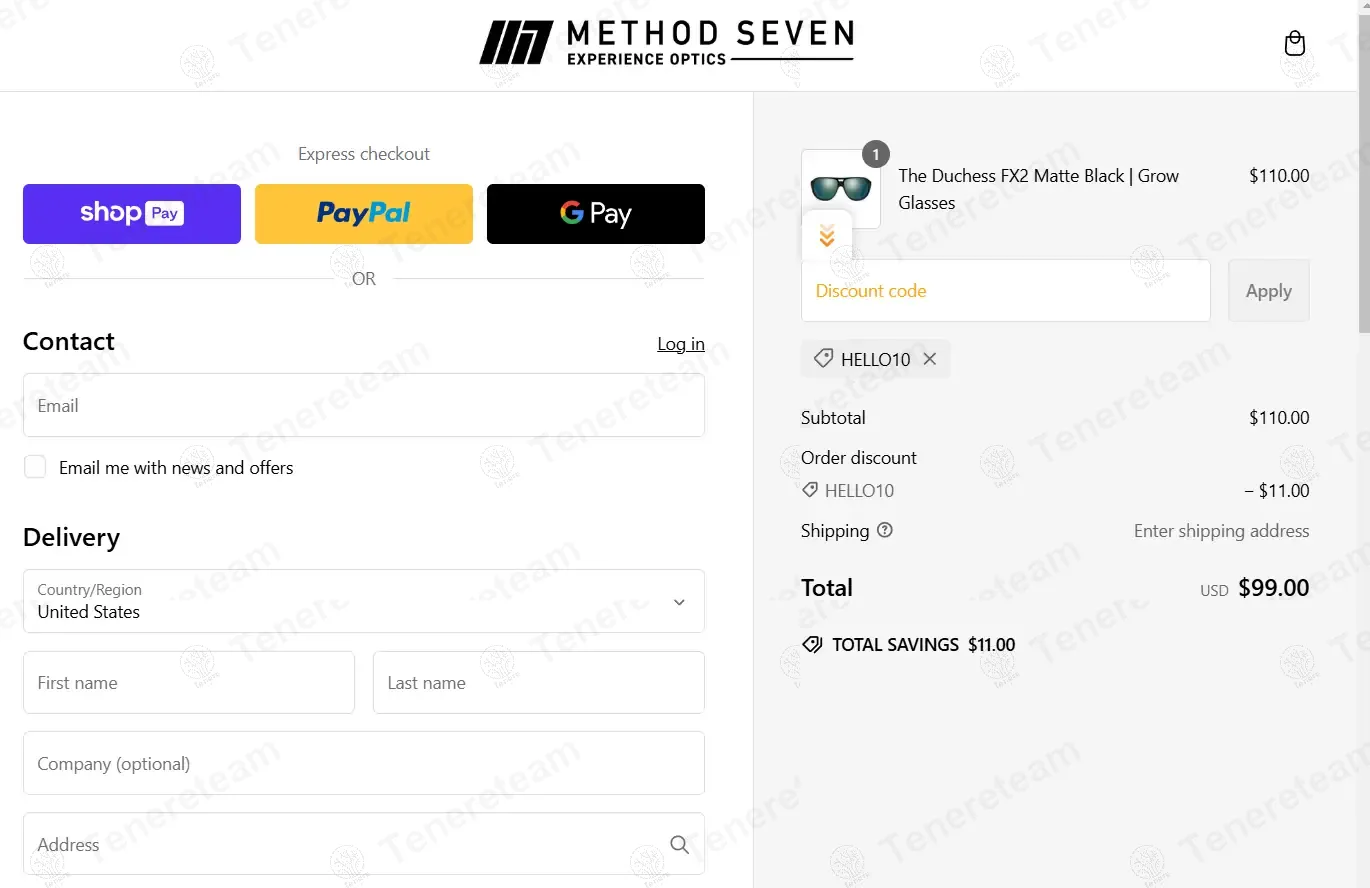
Task: Click the HELLO10 order discount tag icon
Action: point(810,491)
